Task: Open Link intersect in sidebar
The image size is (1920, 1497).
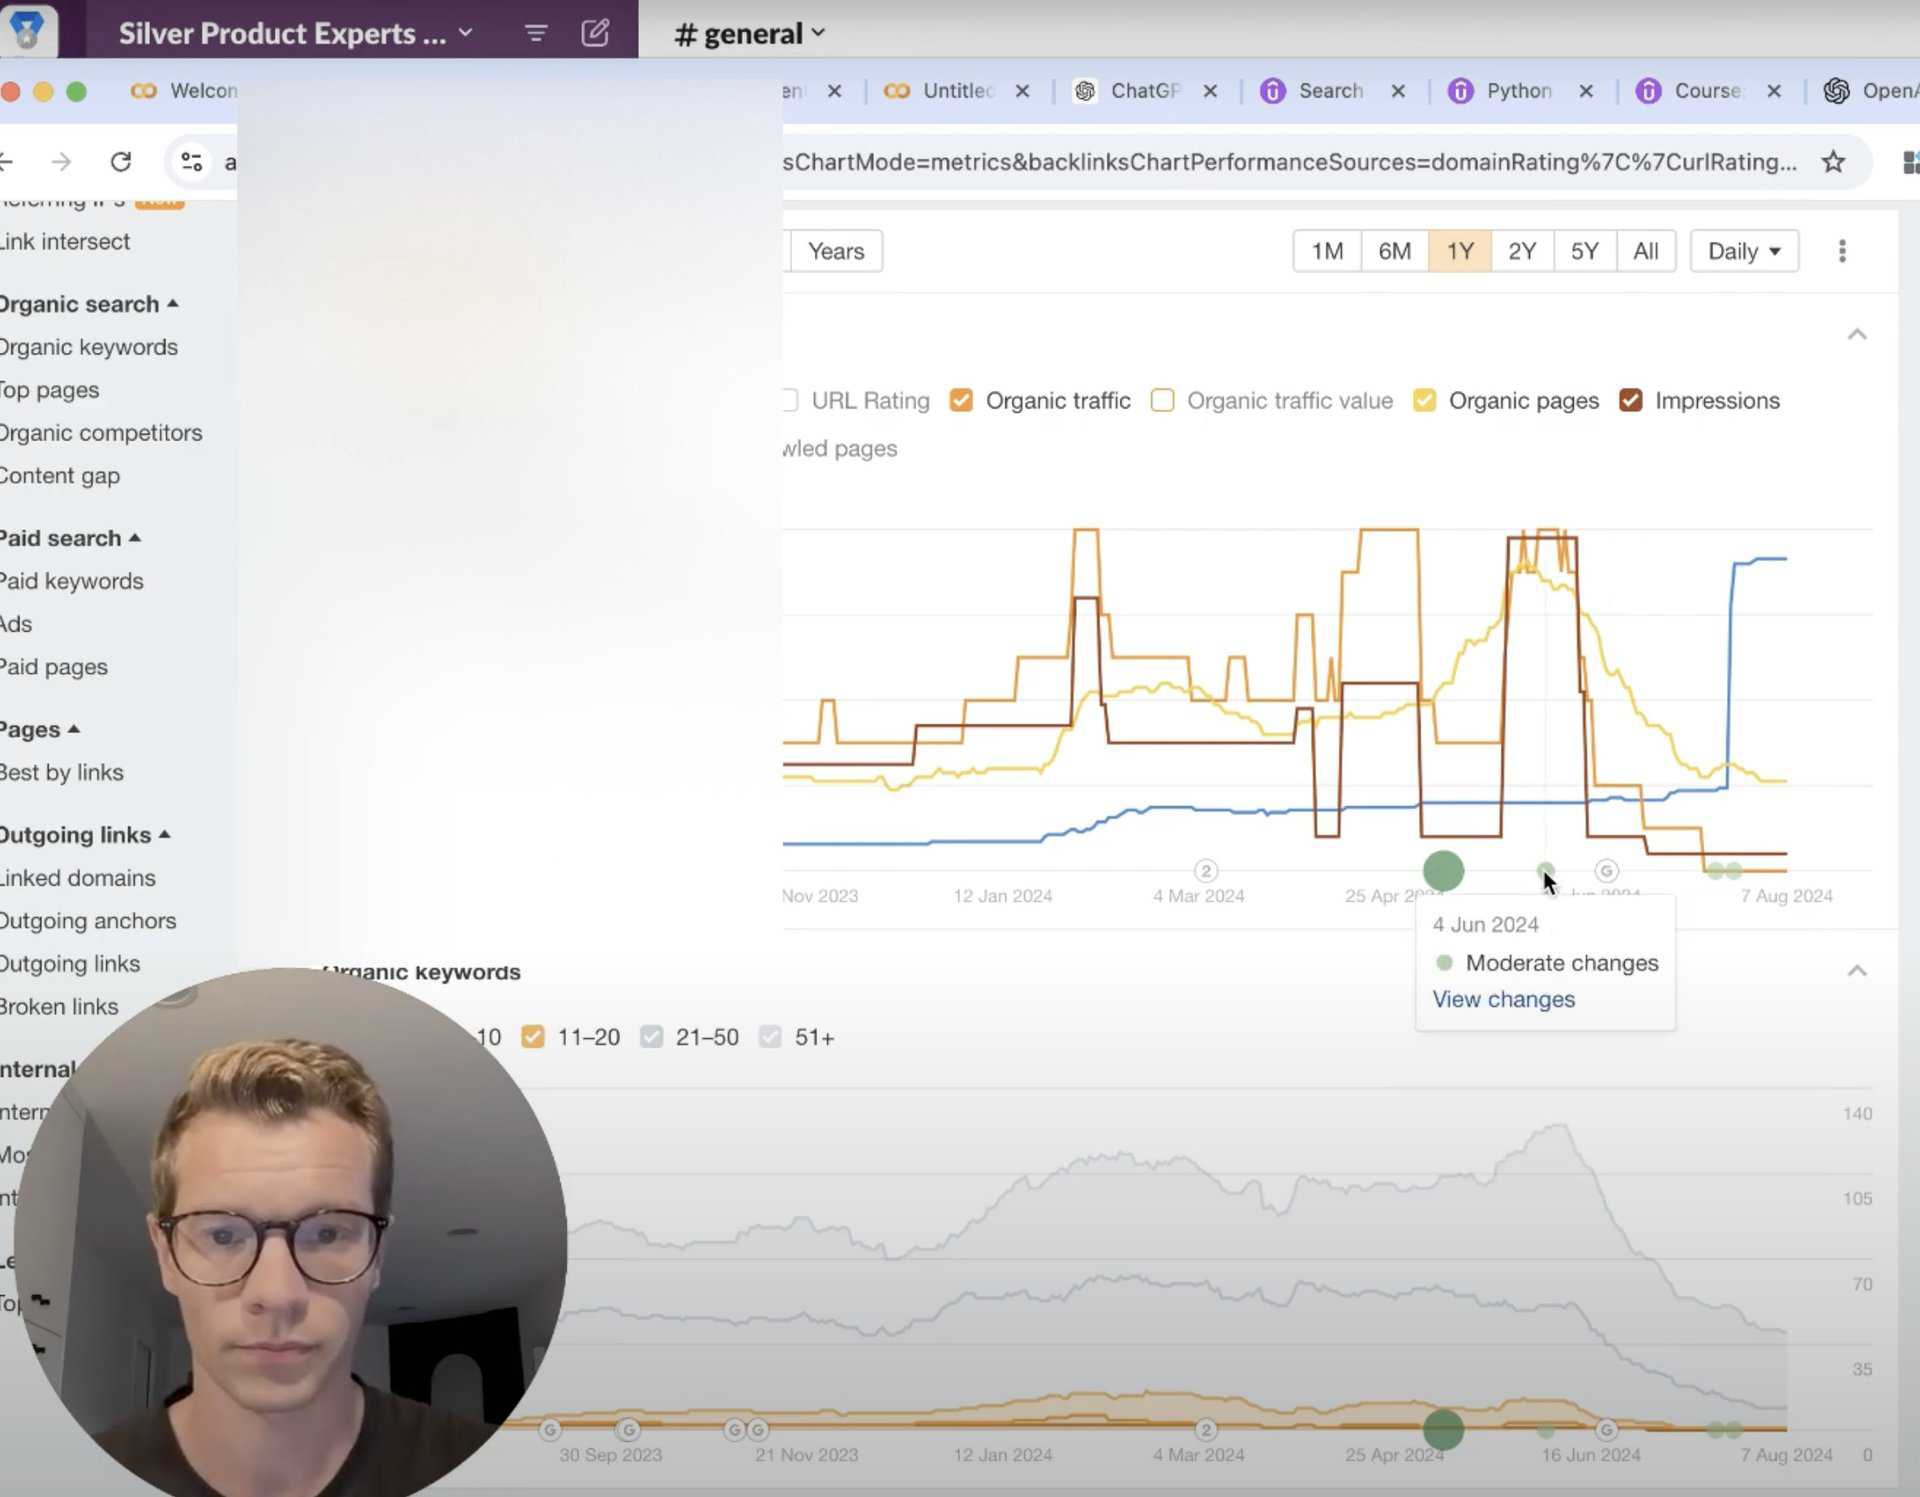Action: [65, 242]
